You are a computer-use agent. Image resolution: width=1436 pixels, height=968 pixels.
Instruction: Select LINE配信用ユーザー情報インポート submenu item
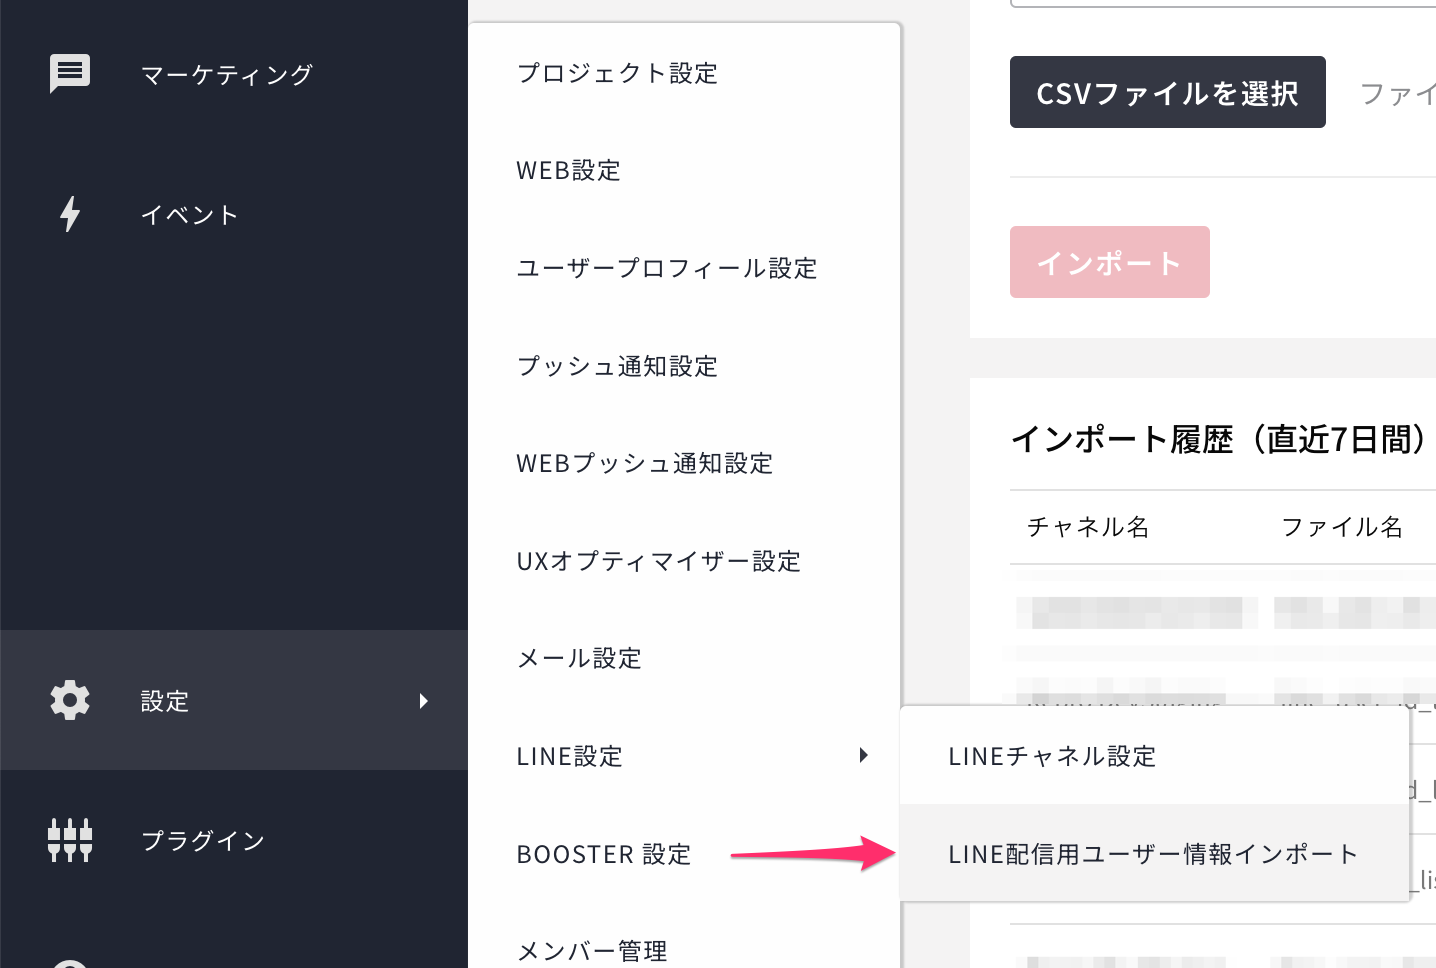(x=1153, y=855)
